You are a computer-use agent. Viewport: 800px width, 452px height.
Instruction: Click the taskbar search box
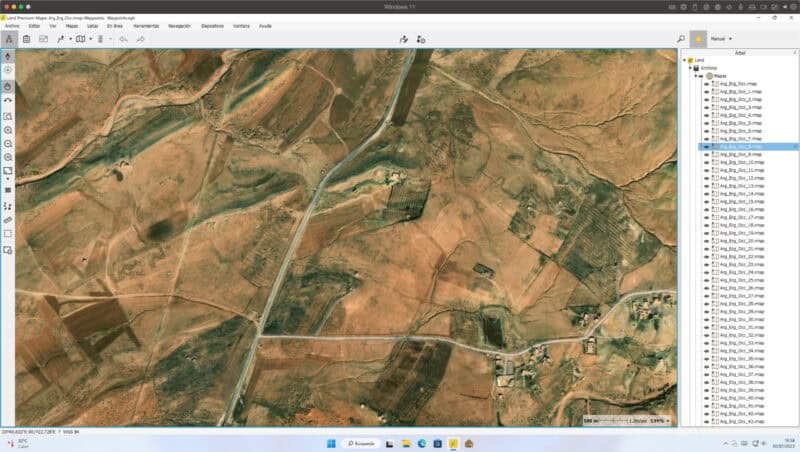[x=361, y=443]
